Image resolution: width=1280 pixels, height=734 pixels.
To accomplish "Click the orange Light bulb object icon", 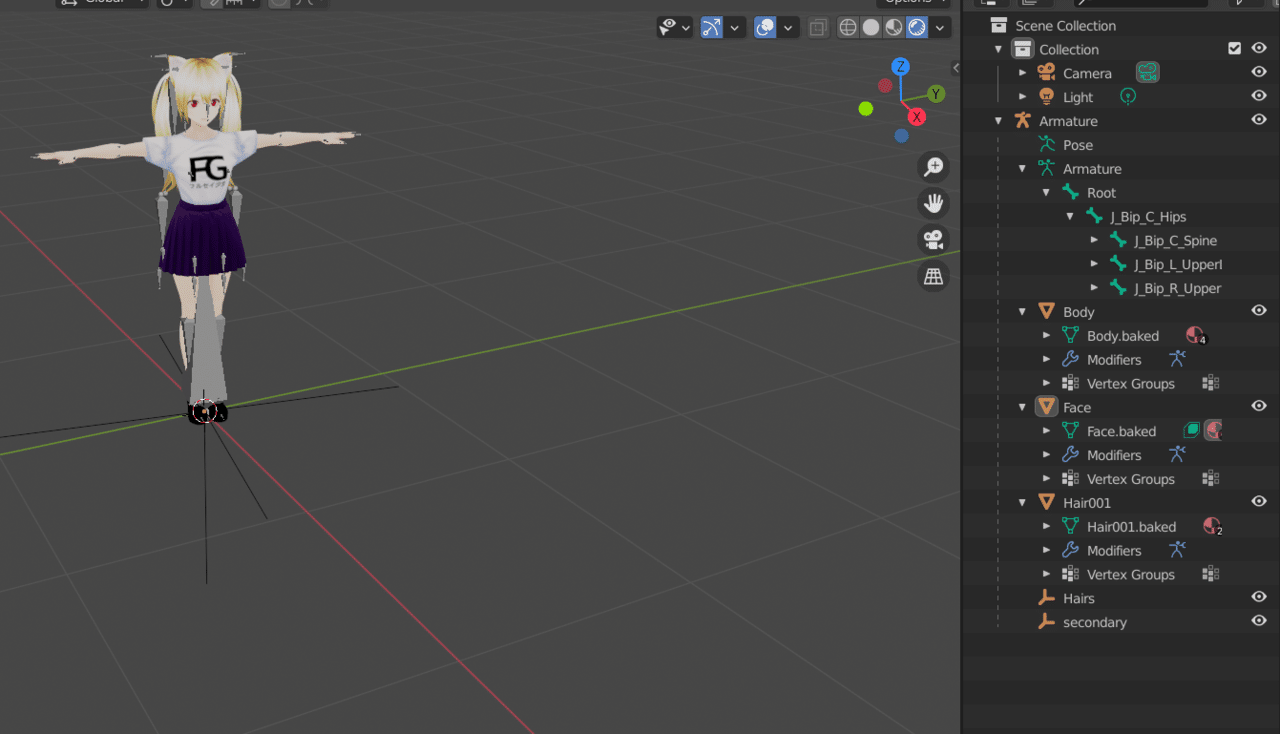I will 1047,96.
